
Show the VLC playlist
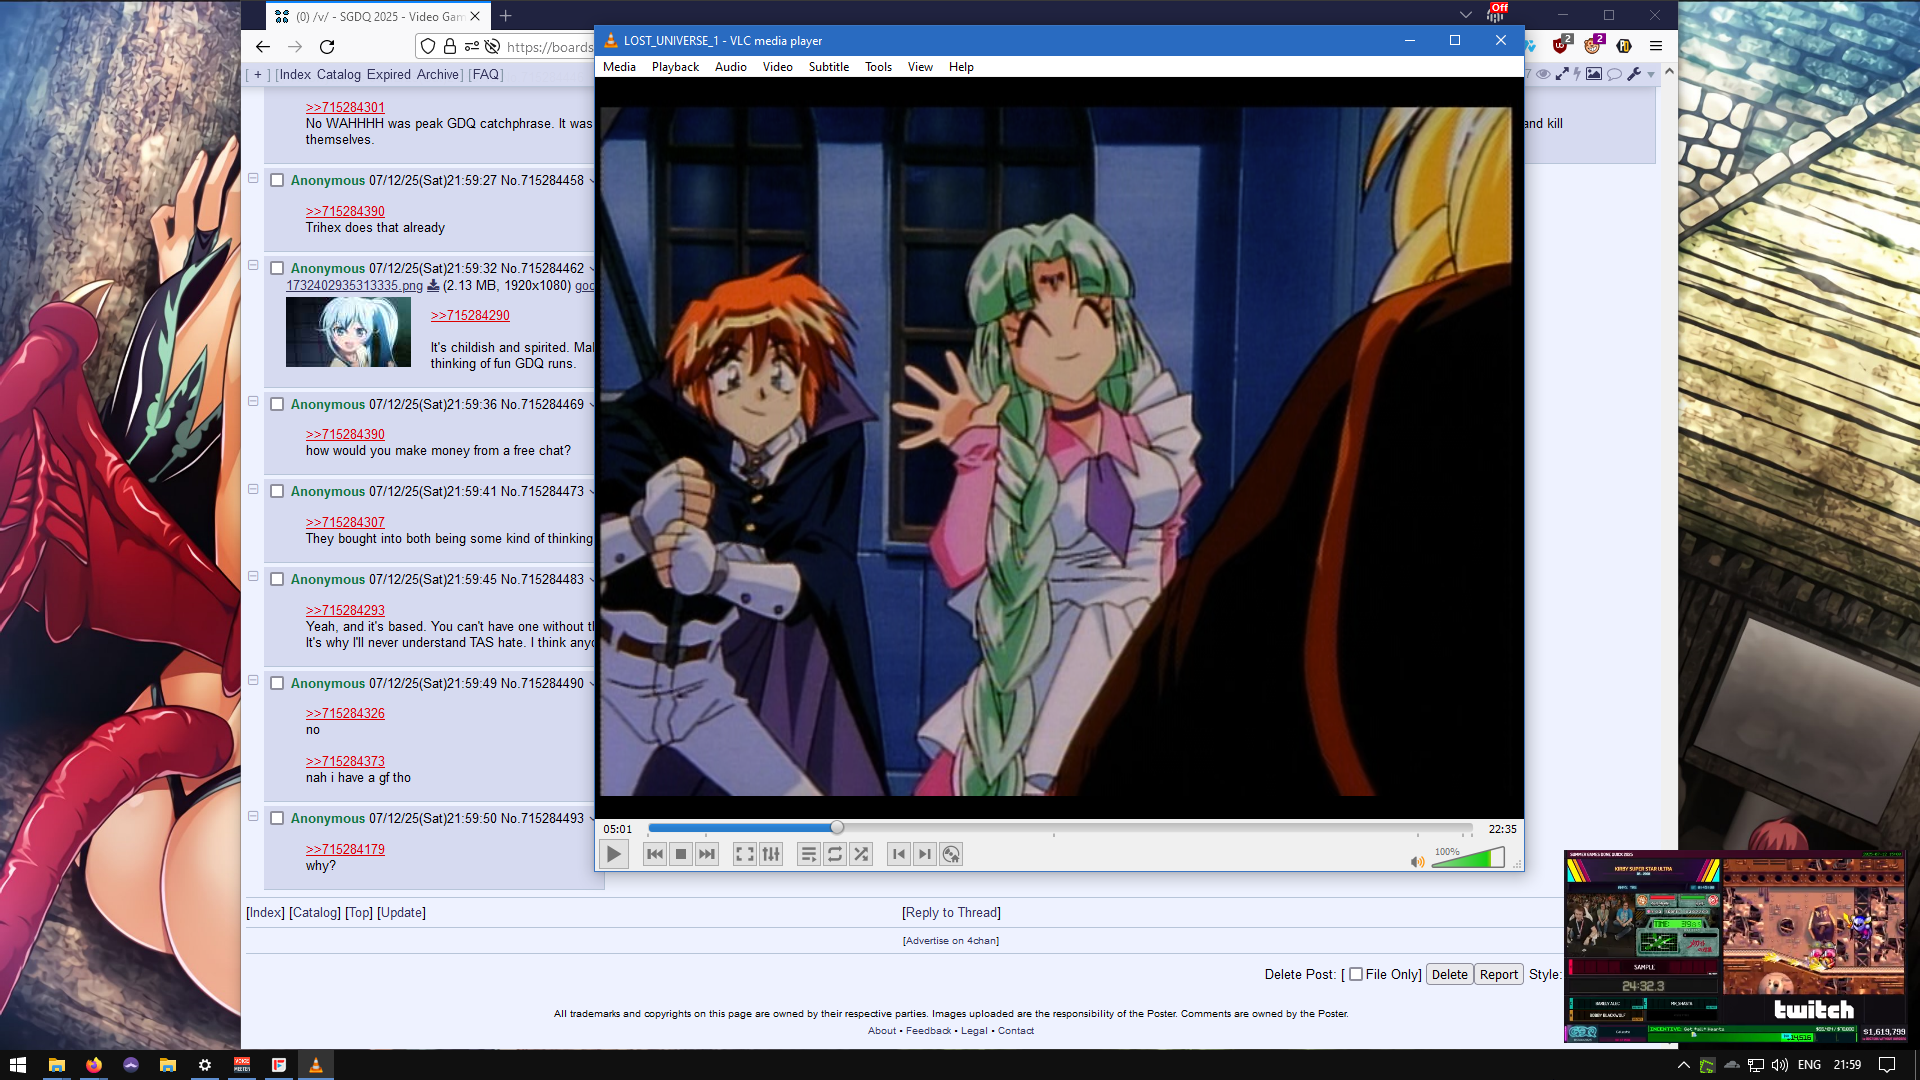809,854
